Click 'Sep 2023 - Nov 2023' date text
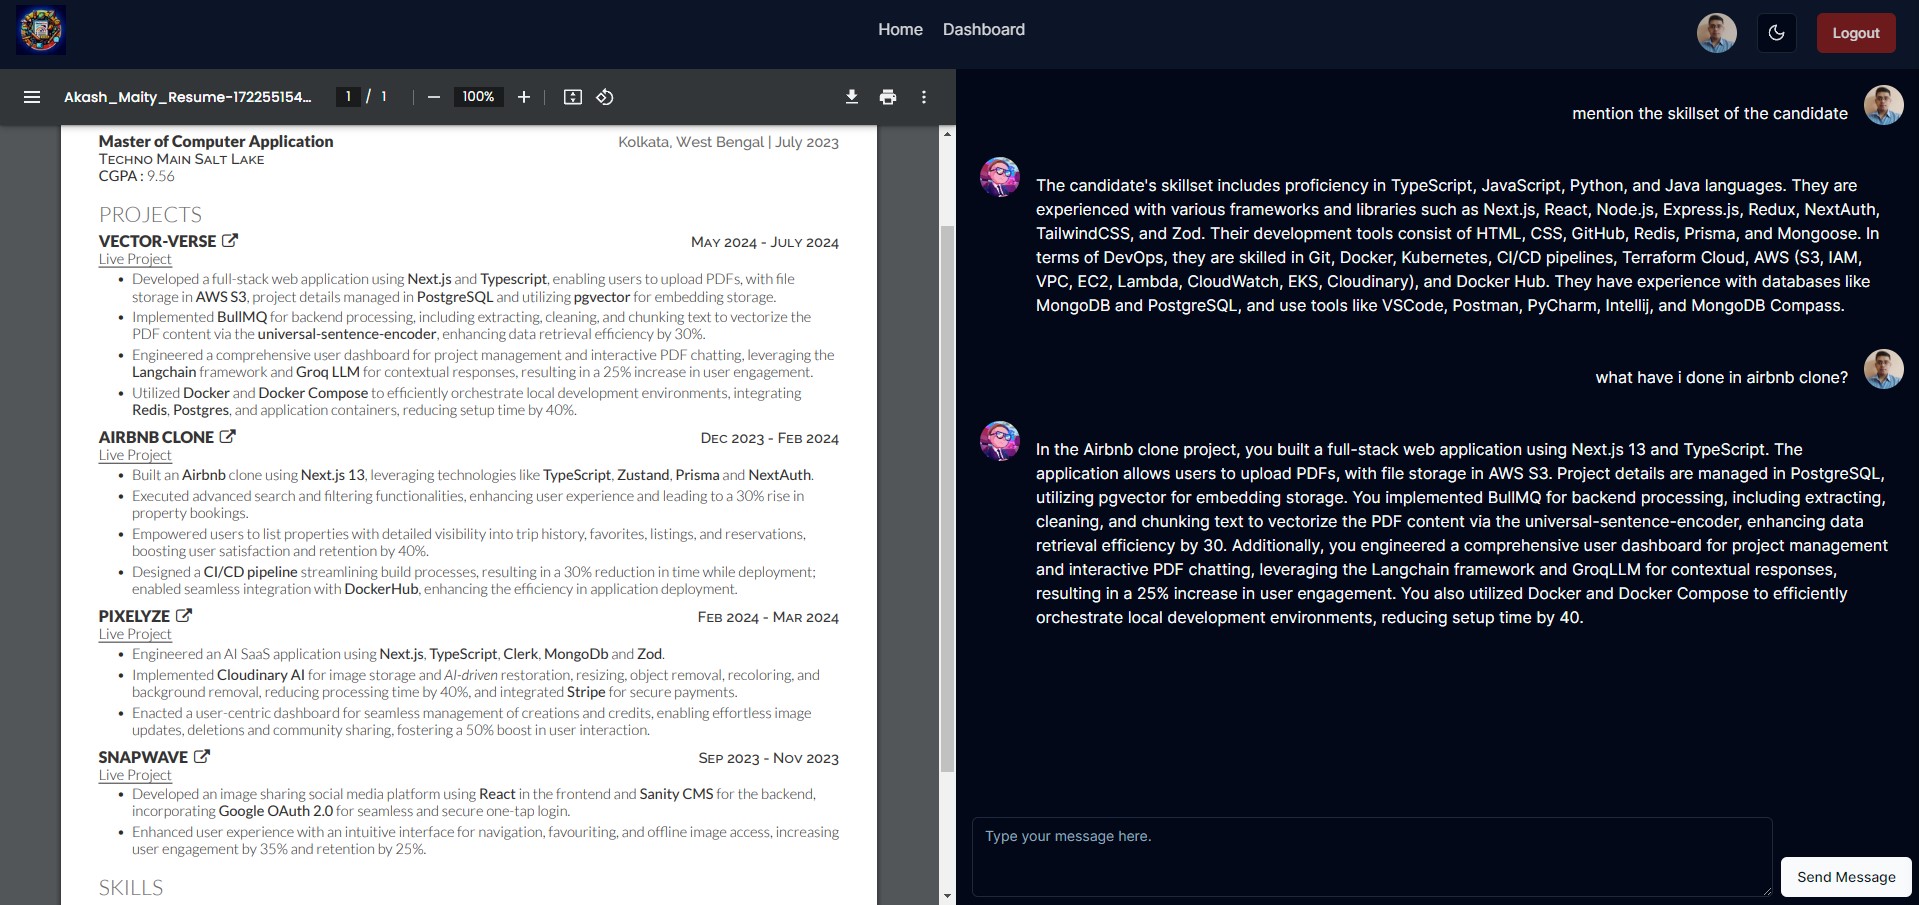This screenshot has height=905, width=1919. pos(768,758)
